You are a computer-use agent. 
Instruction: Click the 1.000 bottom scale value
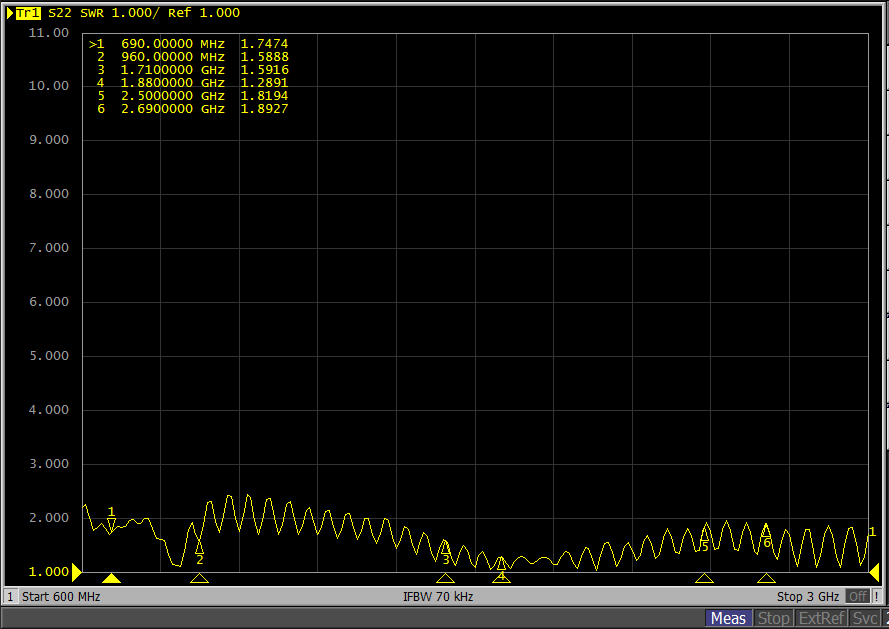(x=49, y=572)
